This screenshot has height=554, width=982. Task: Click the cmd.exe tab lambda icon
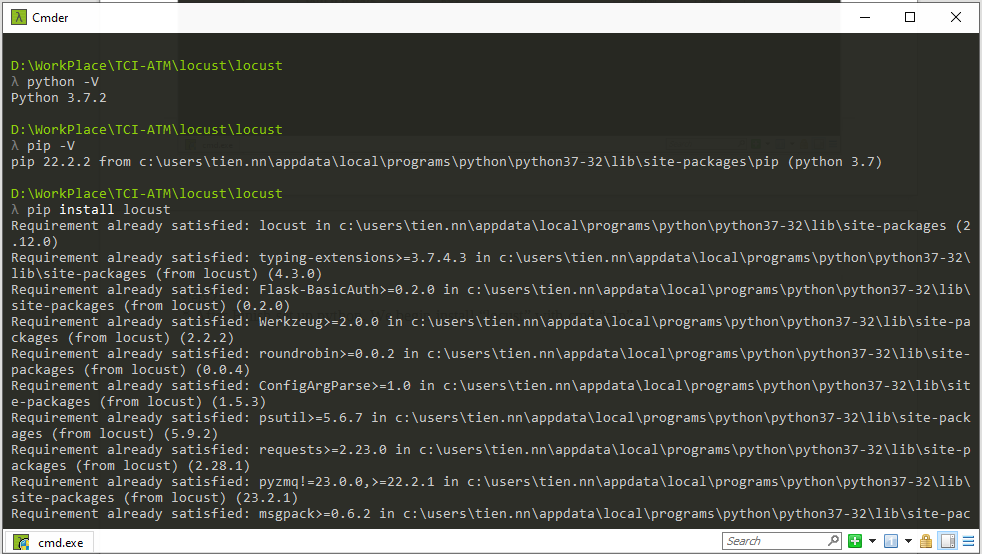[21, 543]
